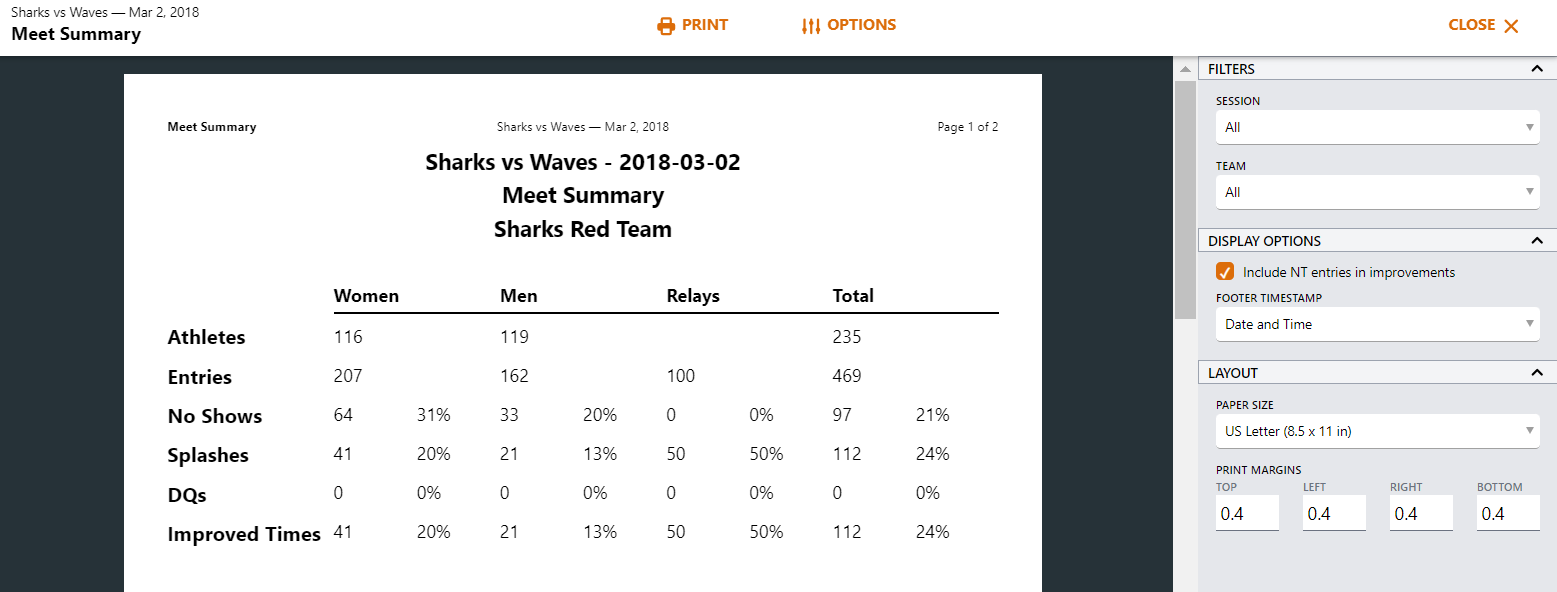This screenshot has height=592, width=1557.
Task: Click the OPTIONS button label
Action: click(x=862, y=25)
